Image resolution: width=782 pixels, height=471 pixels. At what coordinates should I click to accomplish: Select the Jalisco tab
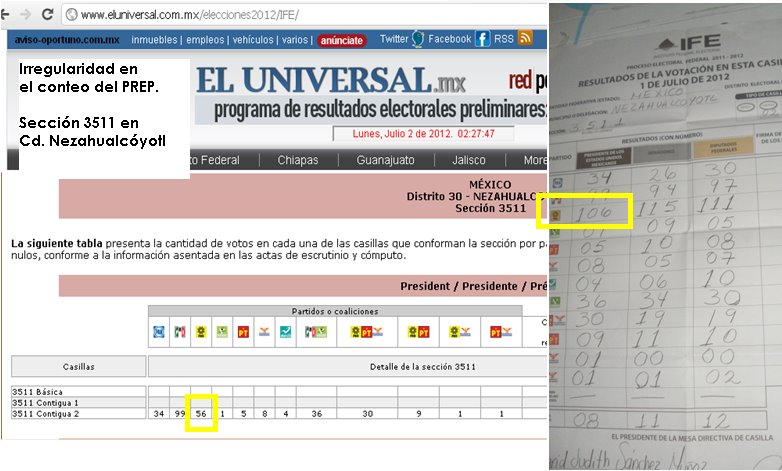pyautogui.click(x=468, y=160)
